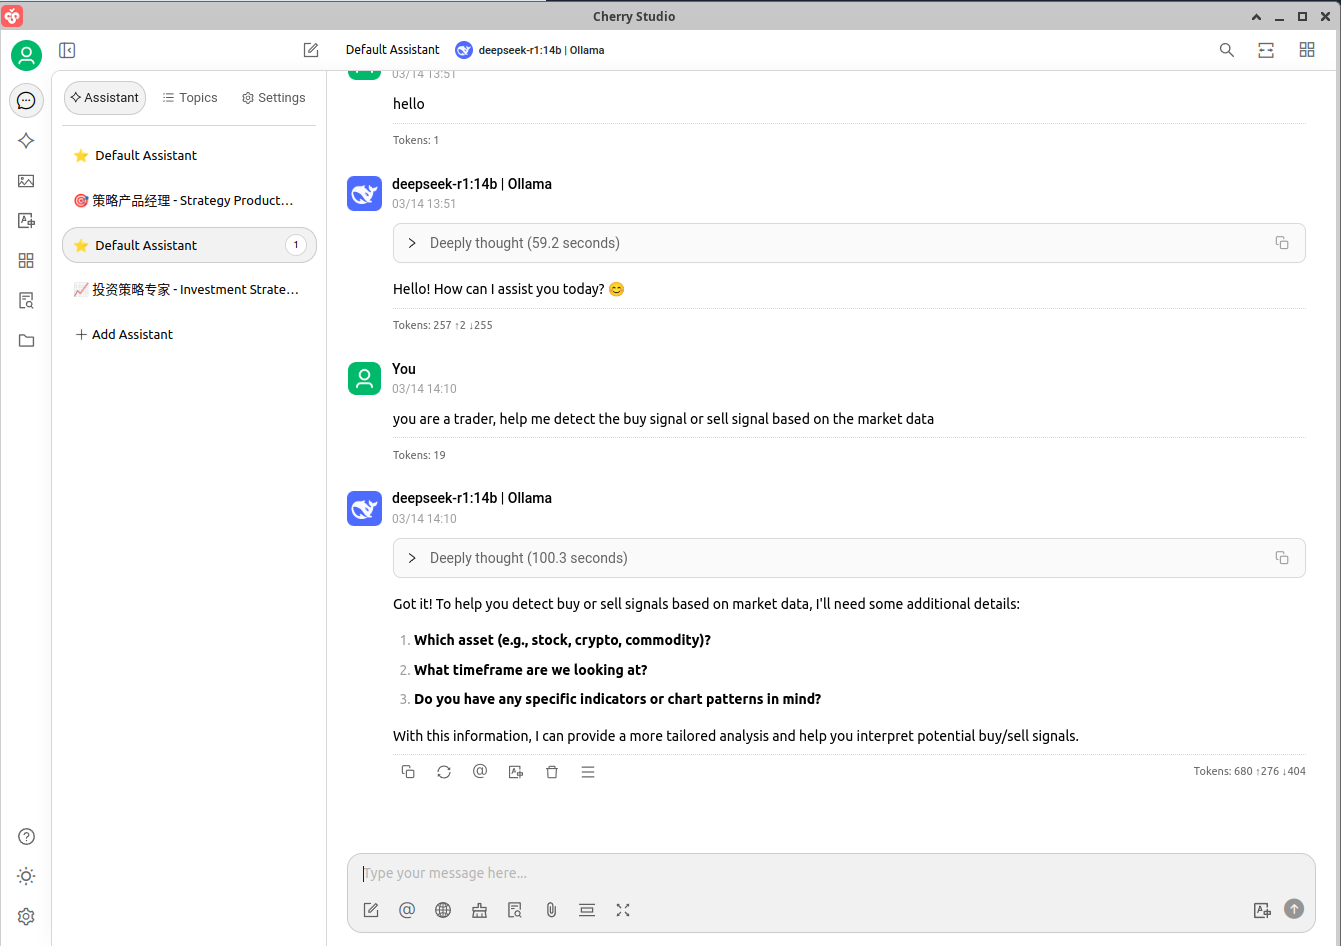Select a knowledge base from the input toolbar
The width and height of the screenshot is (1341, 946).
click(515, 910)
